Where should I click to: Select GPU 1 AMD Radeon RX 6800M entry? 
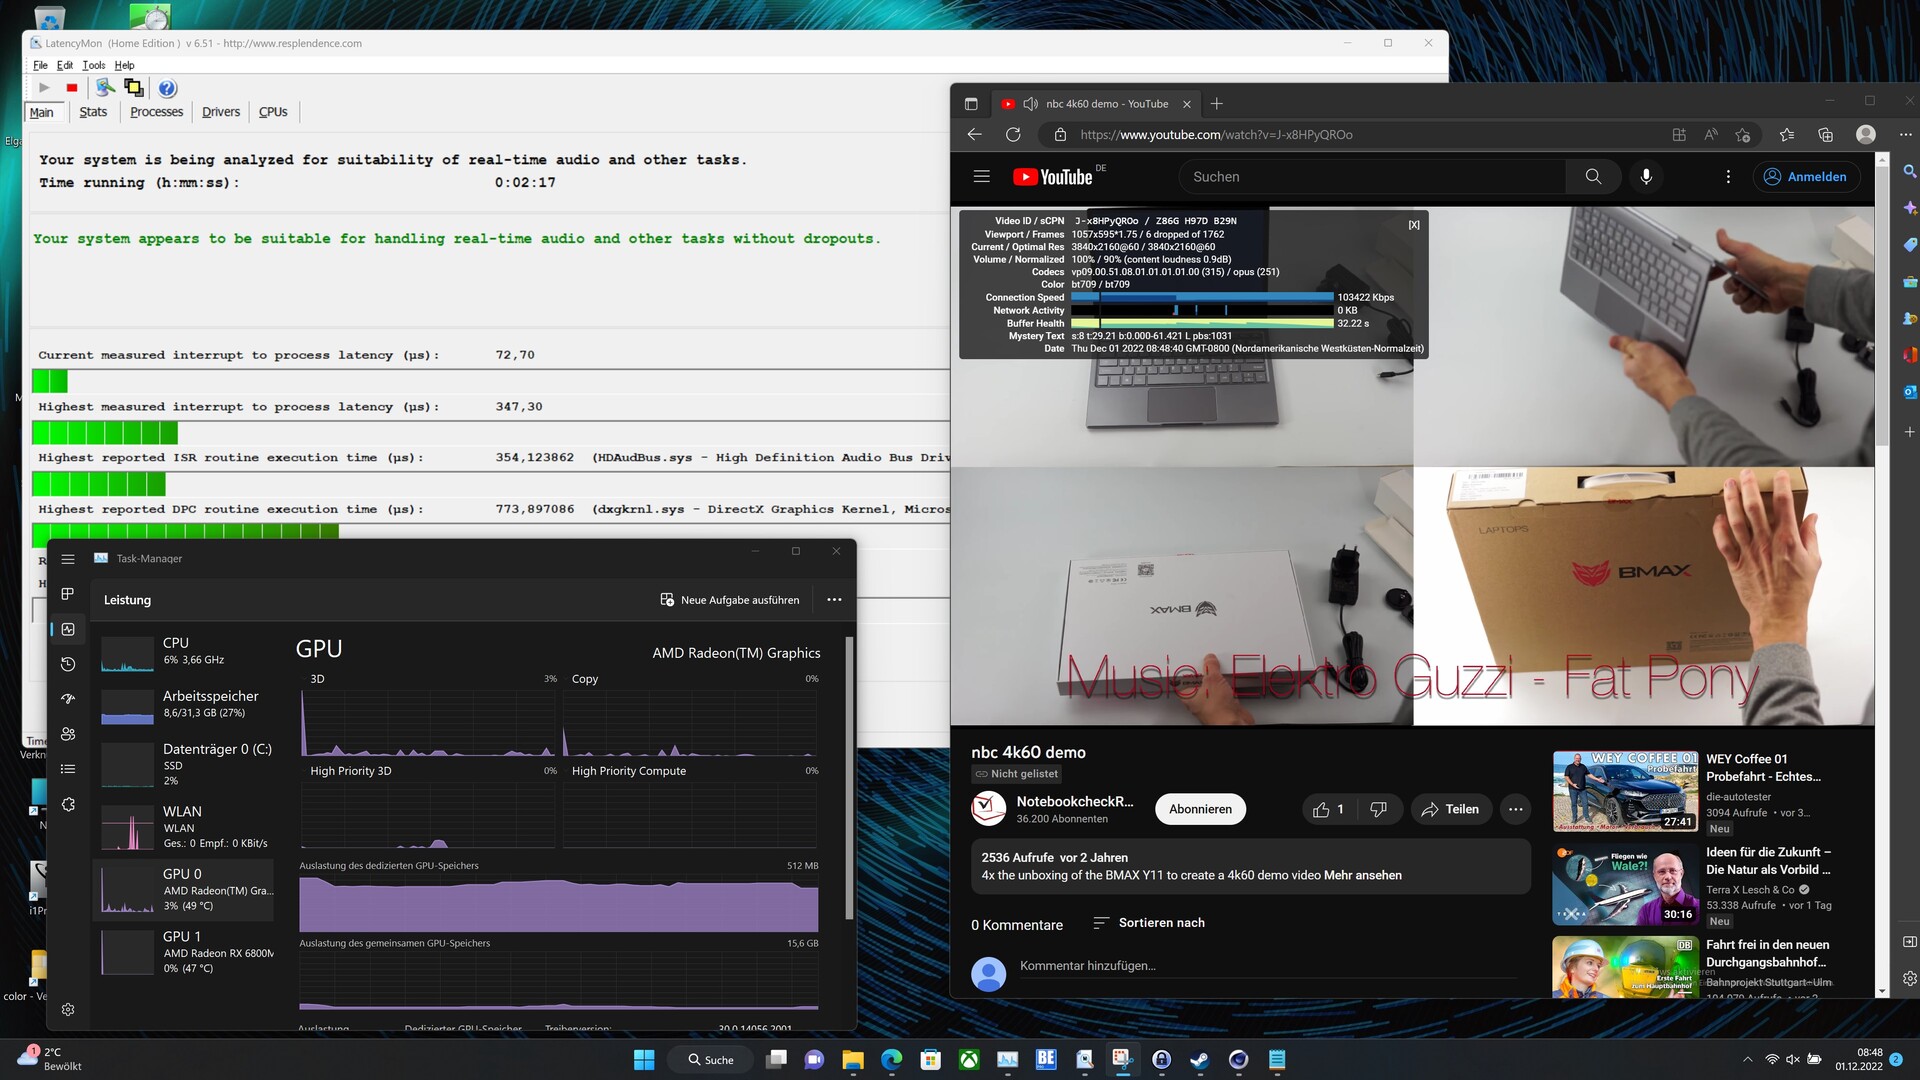[x=184, y=953]
